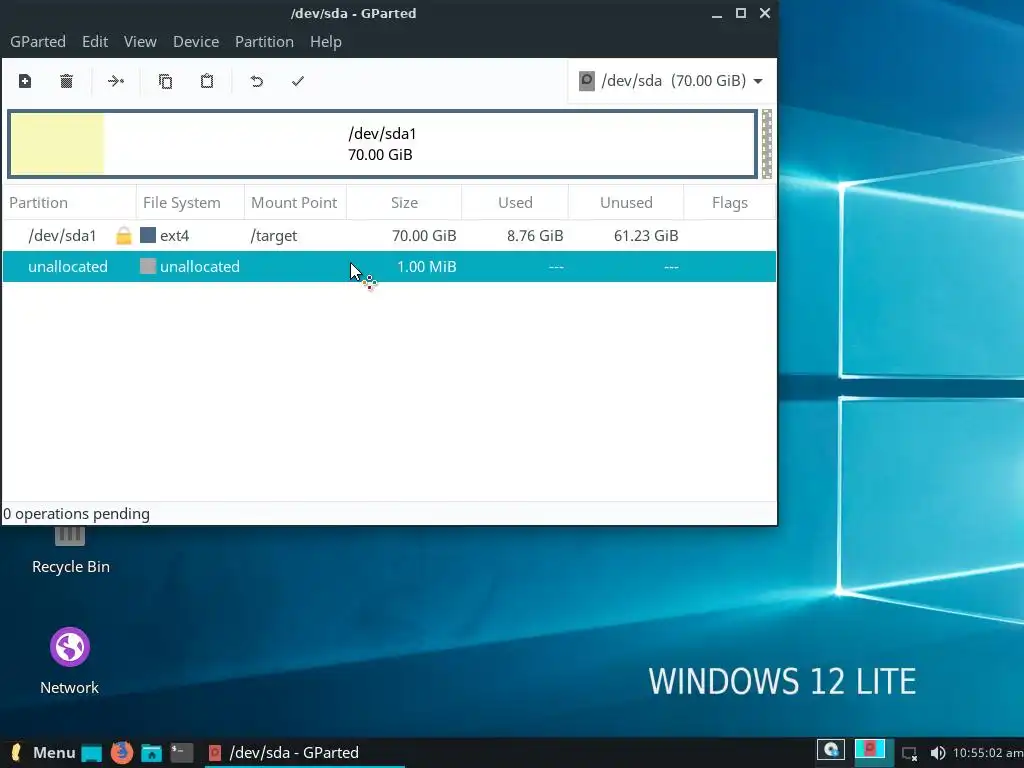
Task: Click the Resize/Move partition arrow icon
Action: tap(116, 81)
